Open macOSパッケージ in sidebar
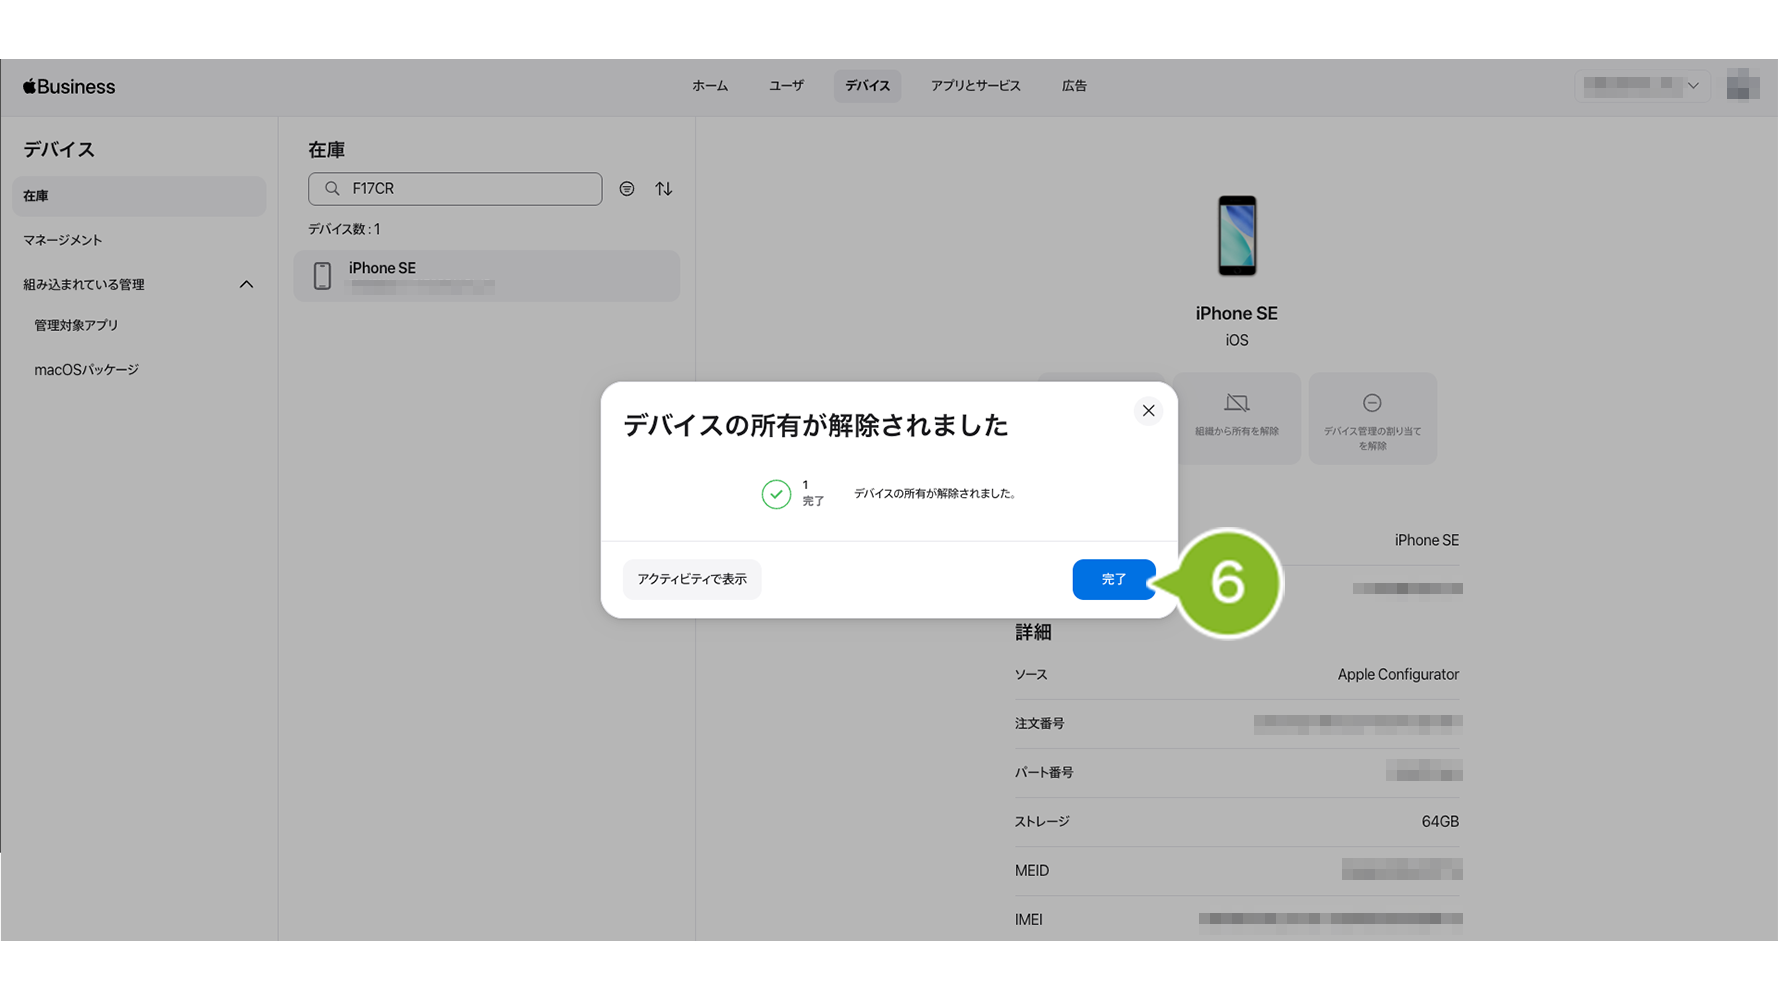This screenshot has width=1778, height=1000. pos(87,370)
